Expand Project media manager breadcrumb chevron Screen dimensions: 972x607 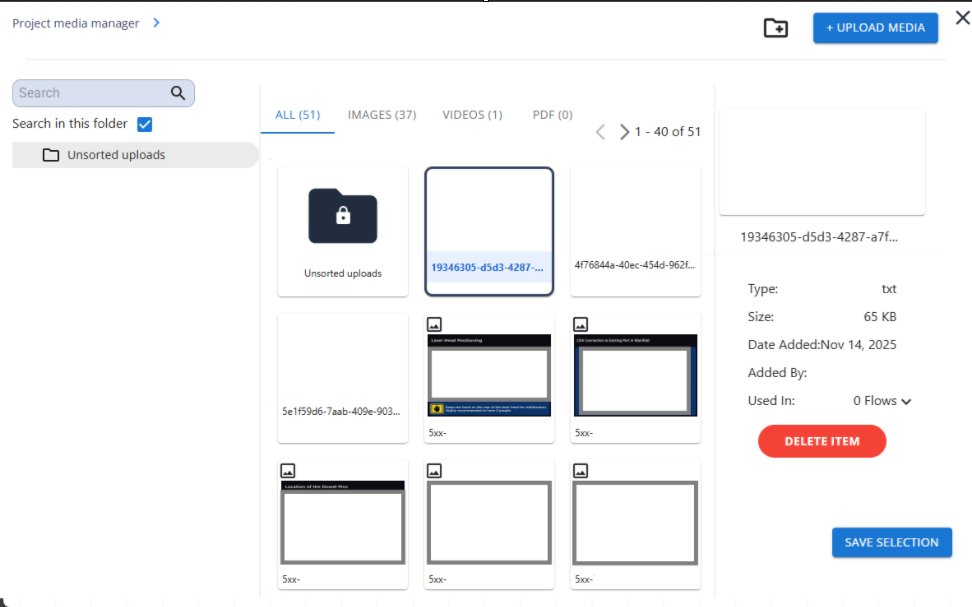pyautogui.click(x=157, y=23)
